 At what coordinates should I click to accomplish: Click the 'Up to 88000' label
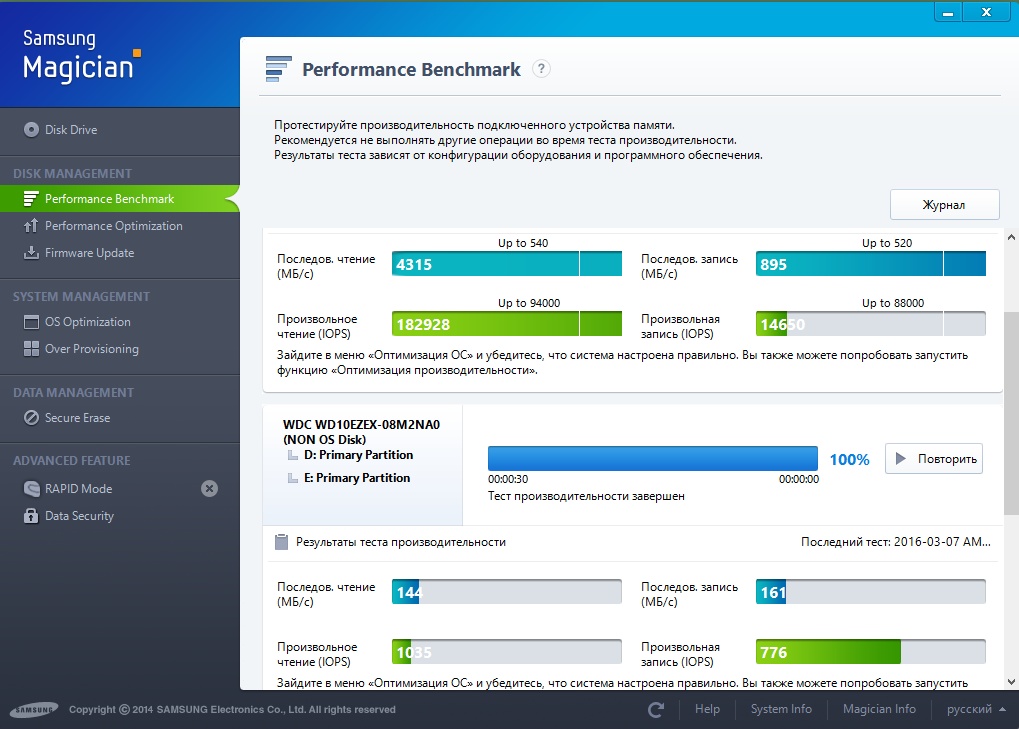(893, 303)
